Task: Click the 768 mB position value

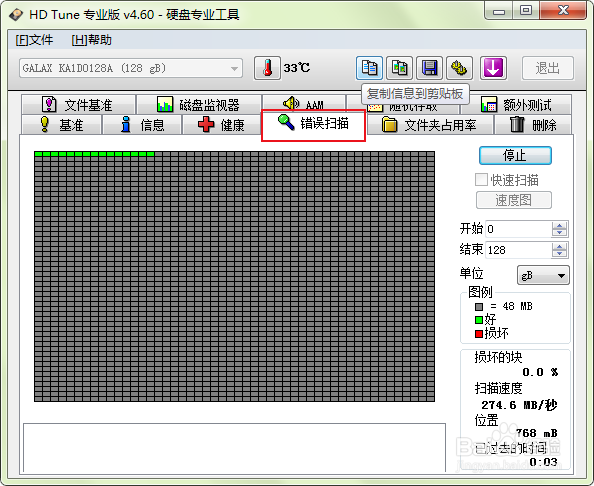Action: (x=536, y=433)
